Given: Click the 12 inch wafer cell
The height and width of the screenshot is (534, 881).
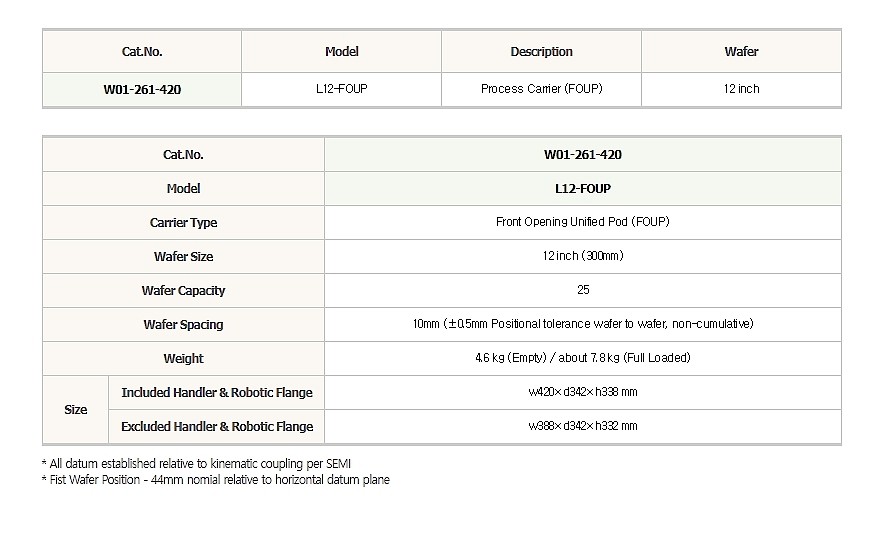Looking at the screenshot, I should coord(741,89).
